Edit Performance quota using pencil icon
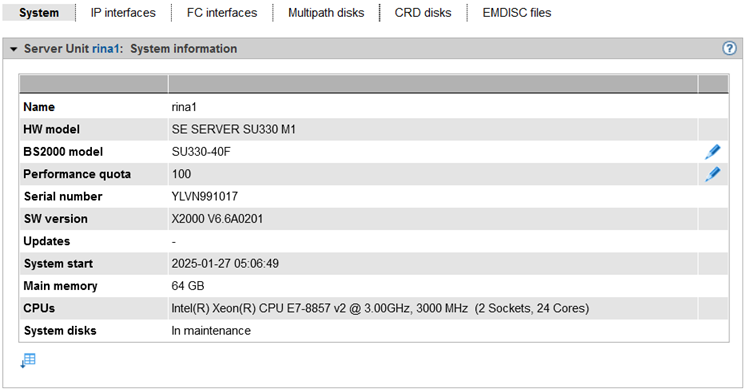The height and width of the screenshot is (389, 744). pos(713,174)
